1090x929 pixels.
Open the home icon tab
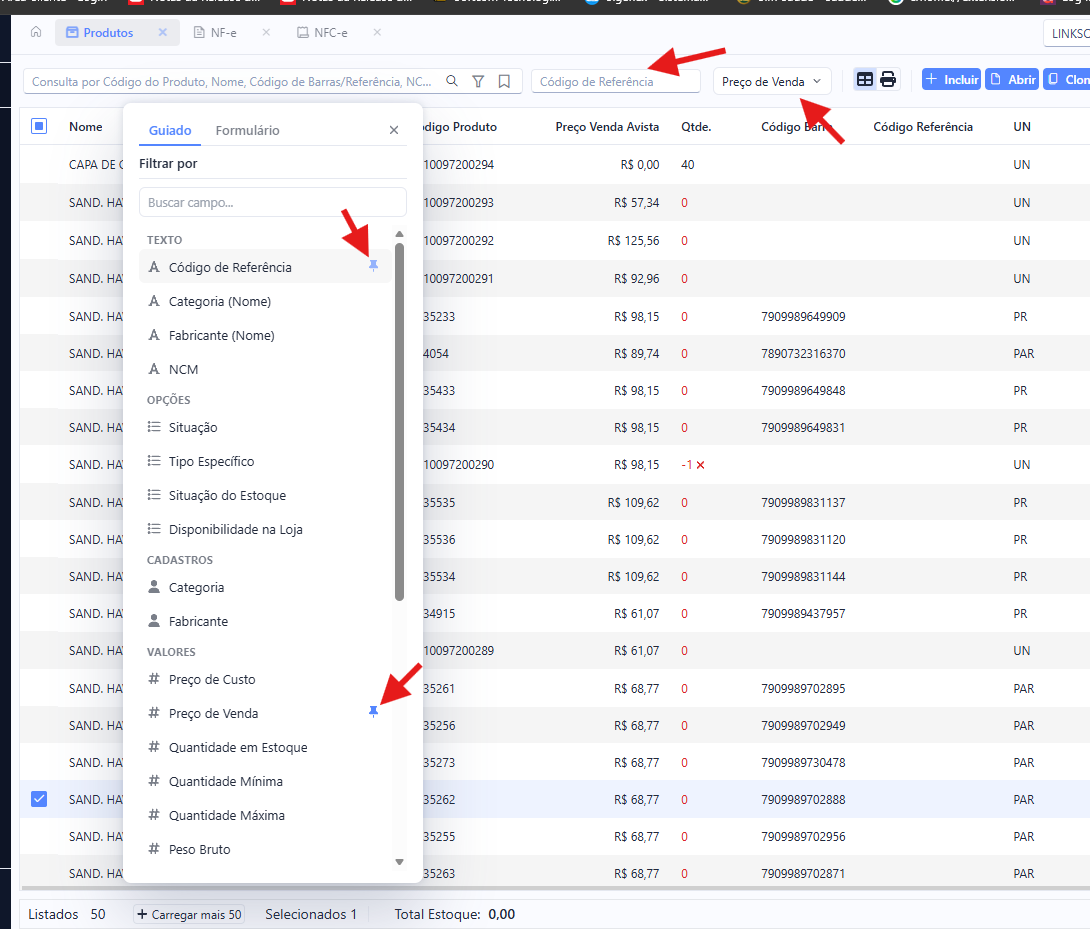click(36, 33)
